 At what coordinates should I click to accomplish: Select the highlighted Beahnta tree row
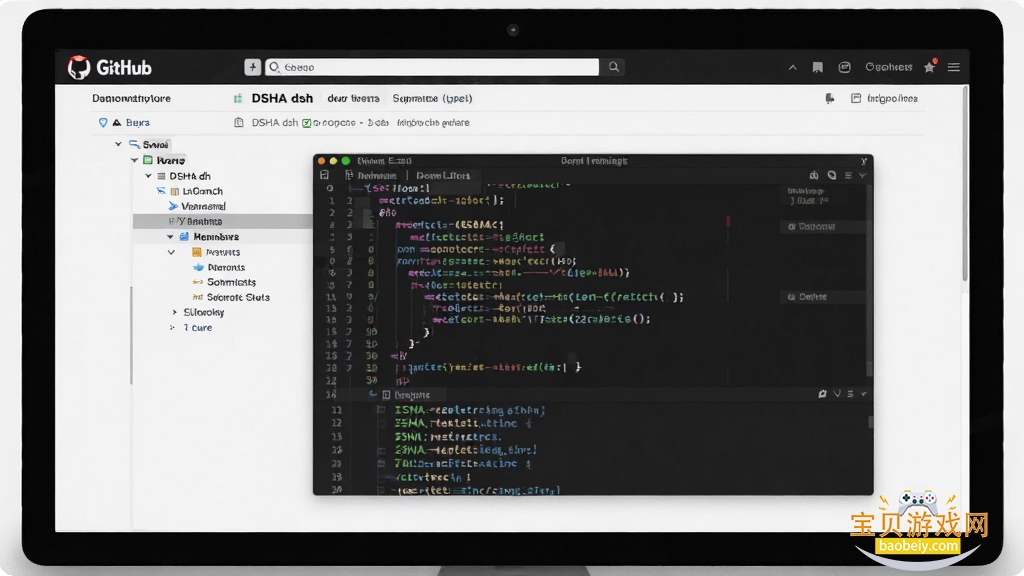(x=223, y=221)
